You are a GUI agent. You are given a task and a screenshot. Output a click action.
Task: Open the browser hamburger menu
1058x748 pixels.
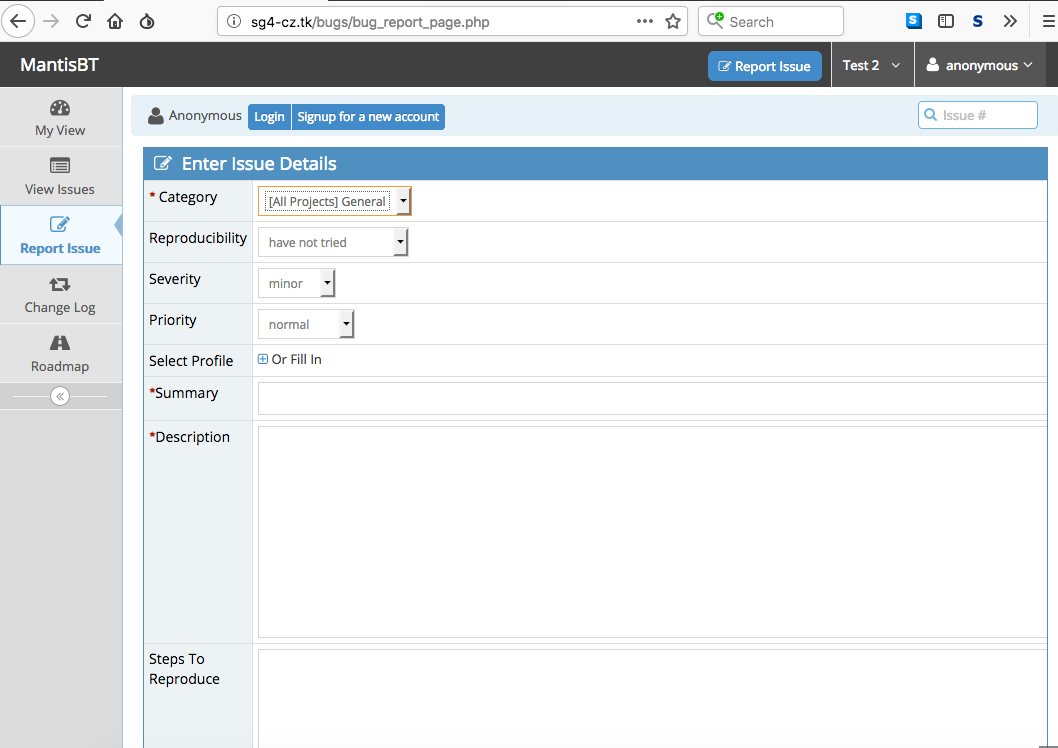pos(1048,21)
